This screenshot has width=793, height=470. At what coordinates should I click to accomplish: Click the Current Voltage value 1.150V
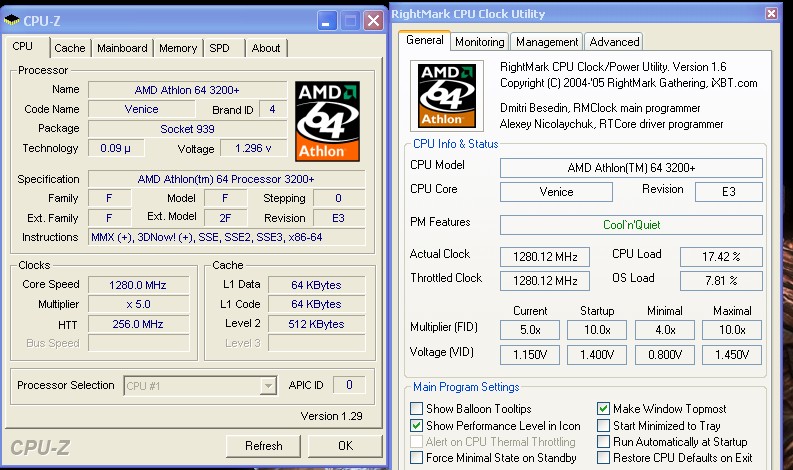point(530,355)
